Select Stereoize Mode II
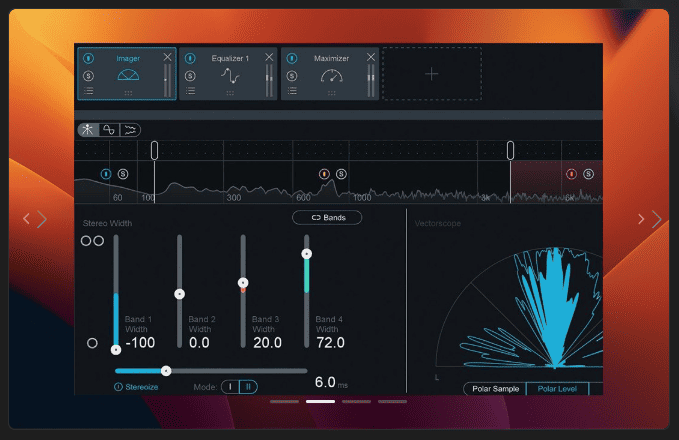The width and height of the screenshot is (679, 440). [x=249, y=387]
